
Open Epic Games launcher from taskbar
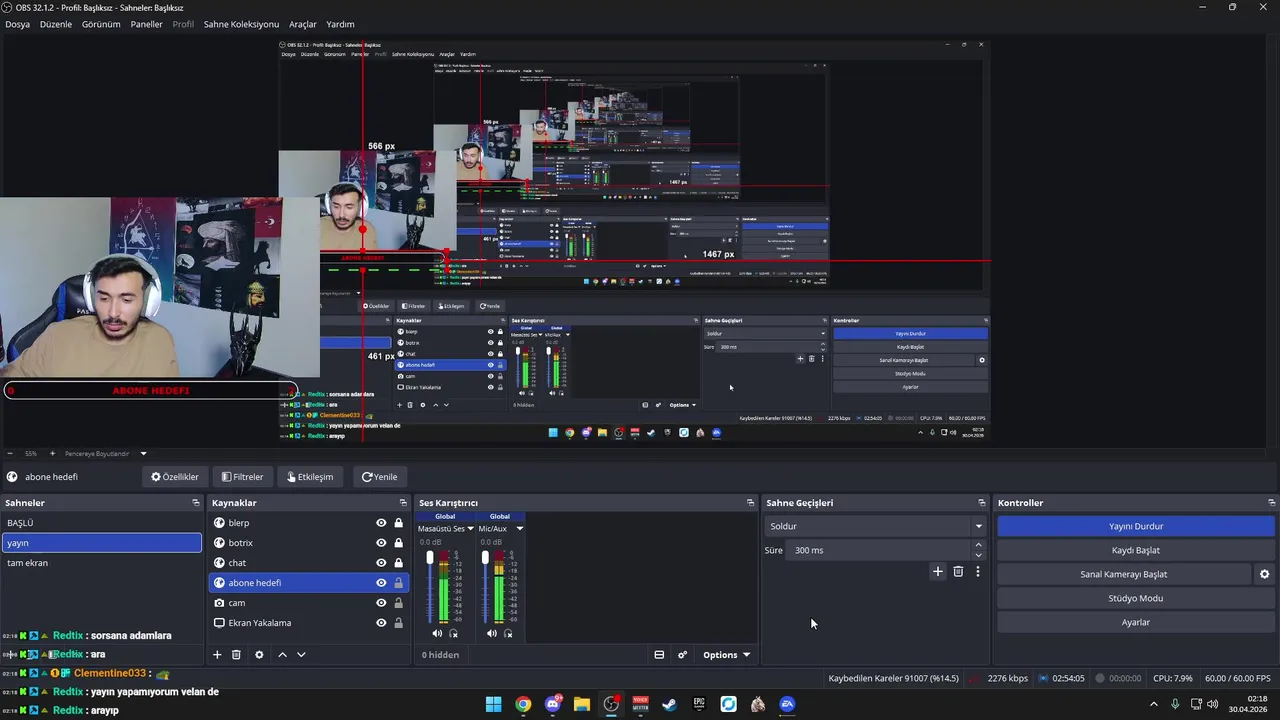point(699,704)
